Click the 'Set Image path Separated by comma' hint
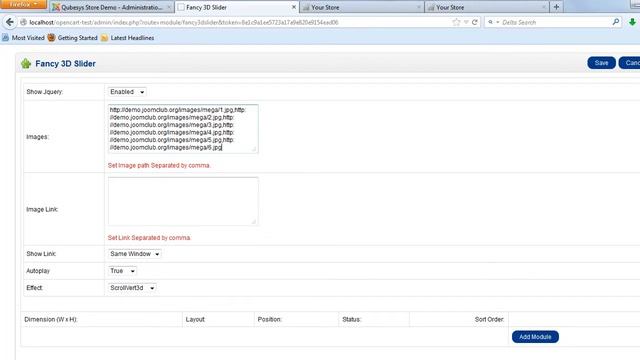 click(159, 165)
